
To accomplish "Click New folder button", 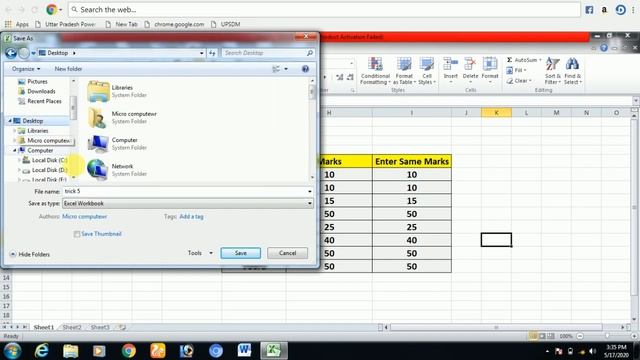I will [x=68, y=69].
